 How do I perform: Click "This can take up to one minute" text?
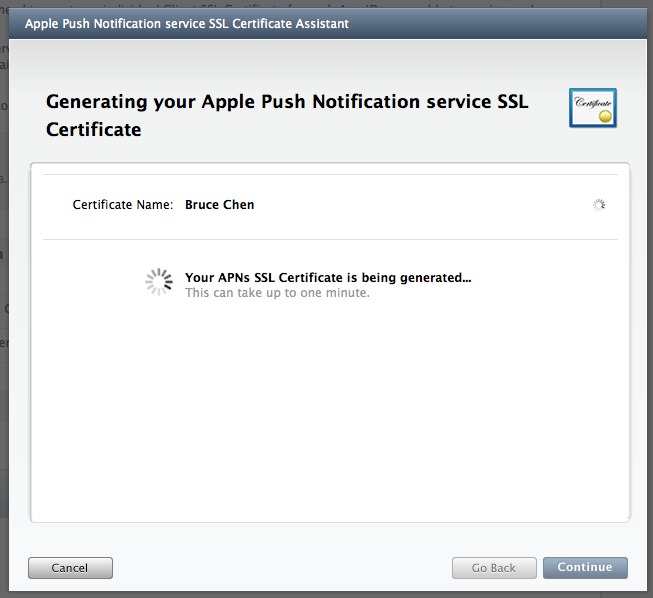point(277,293)
